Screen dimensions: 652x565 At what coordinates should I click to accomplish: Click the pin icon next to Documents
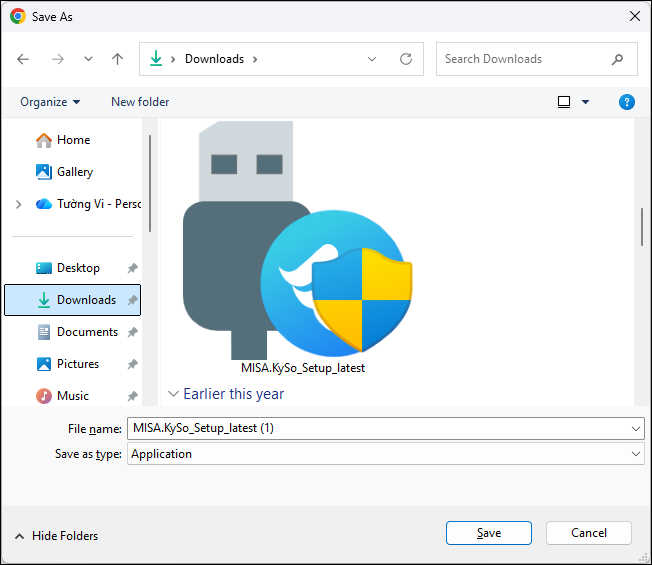pos(132,332)
